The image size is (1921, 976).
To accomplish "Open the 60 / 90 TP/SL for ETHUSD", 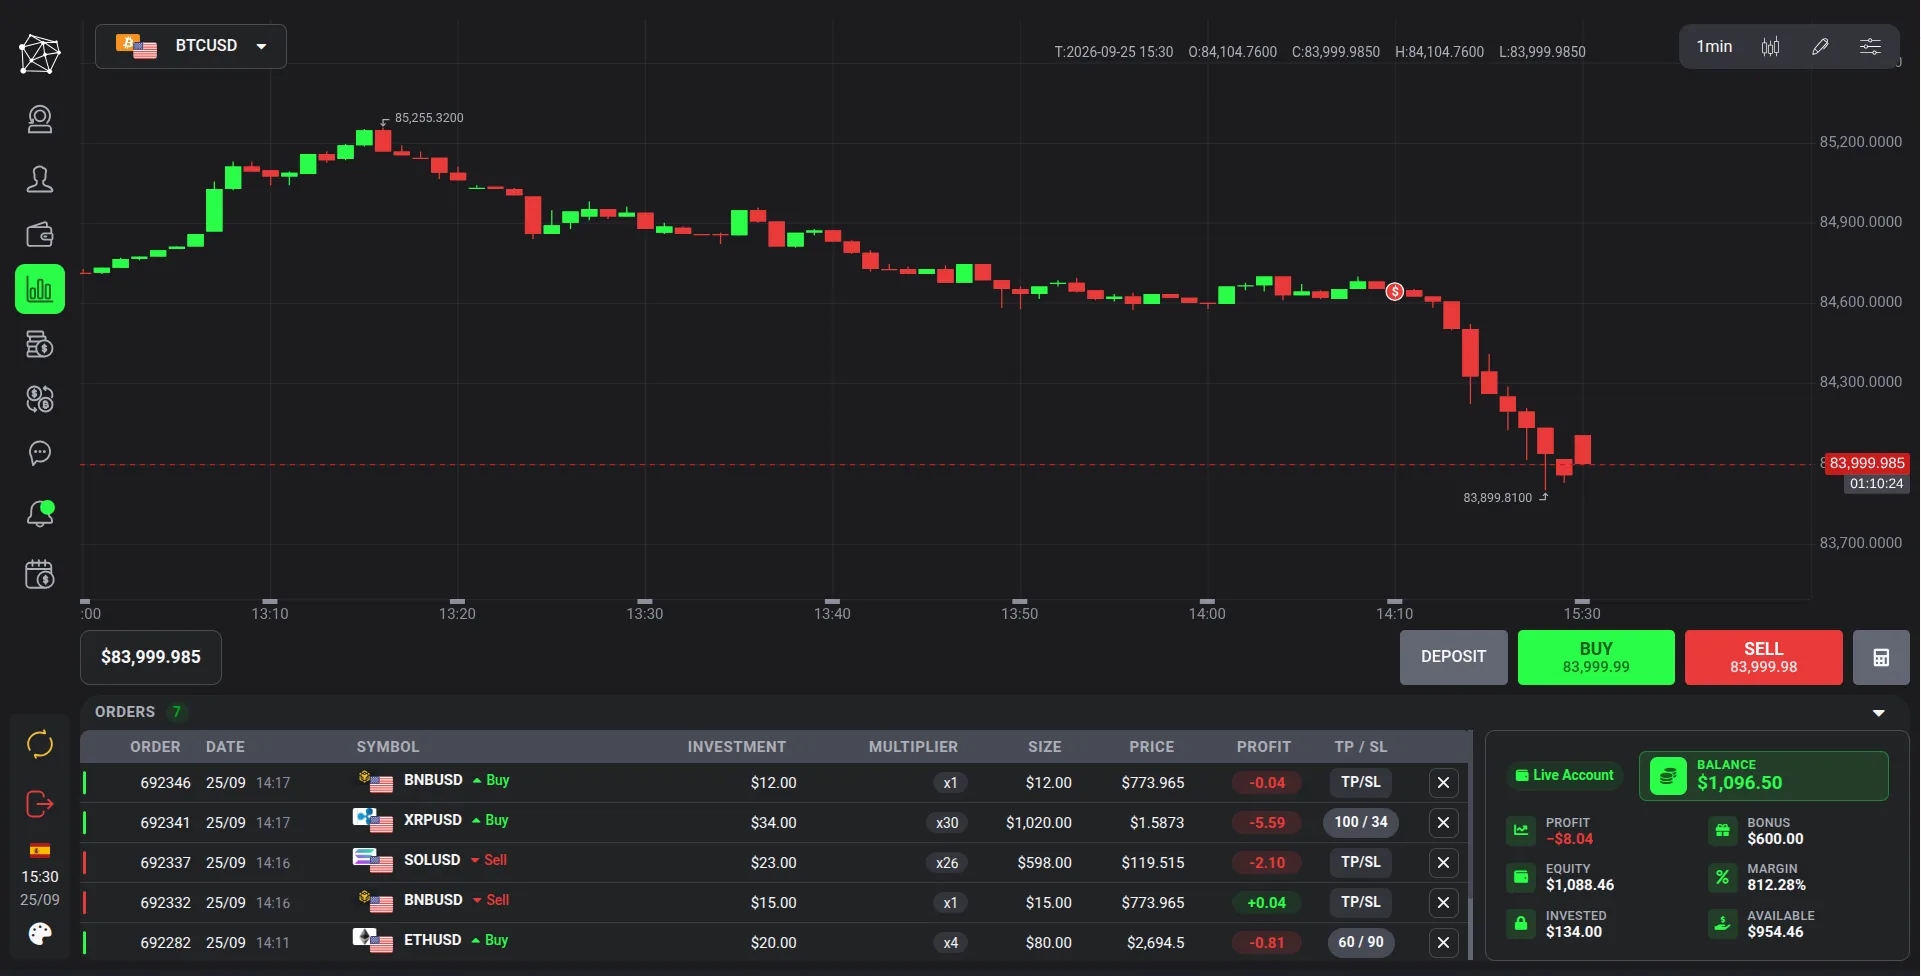I will [1361, 943].
